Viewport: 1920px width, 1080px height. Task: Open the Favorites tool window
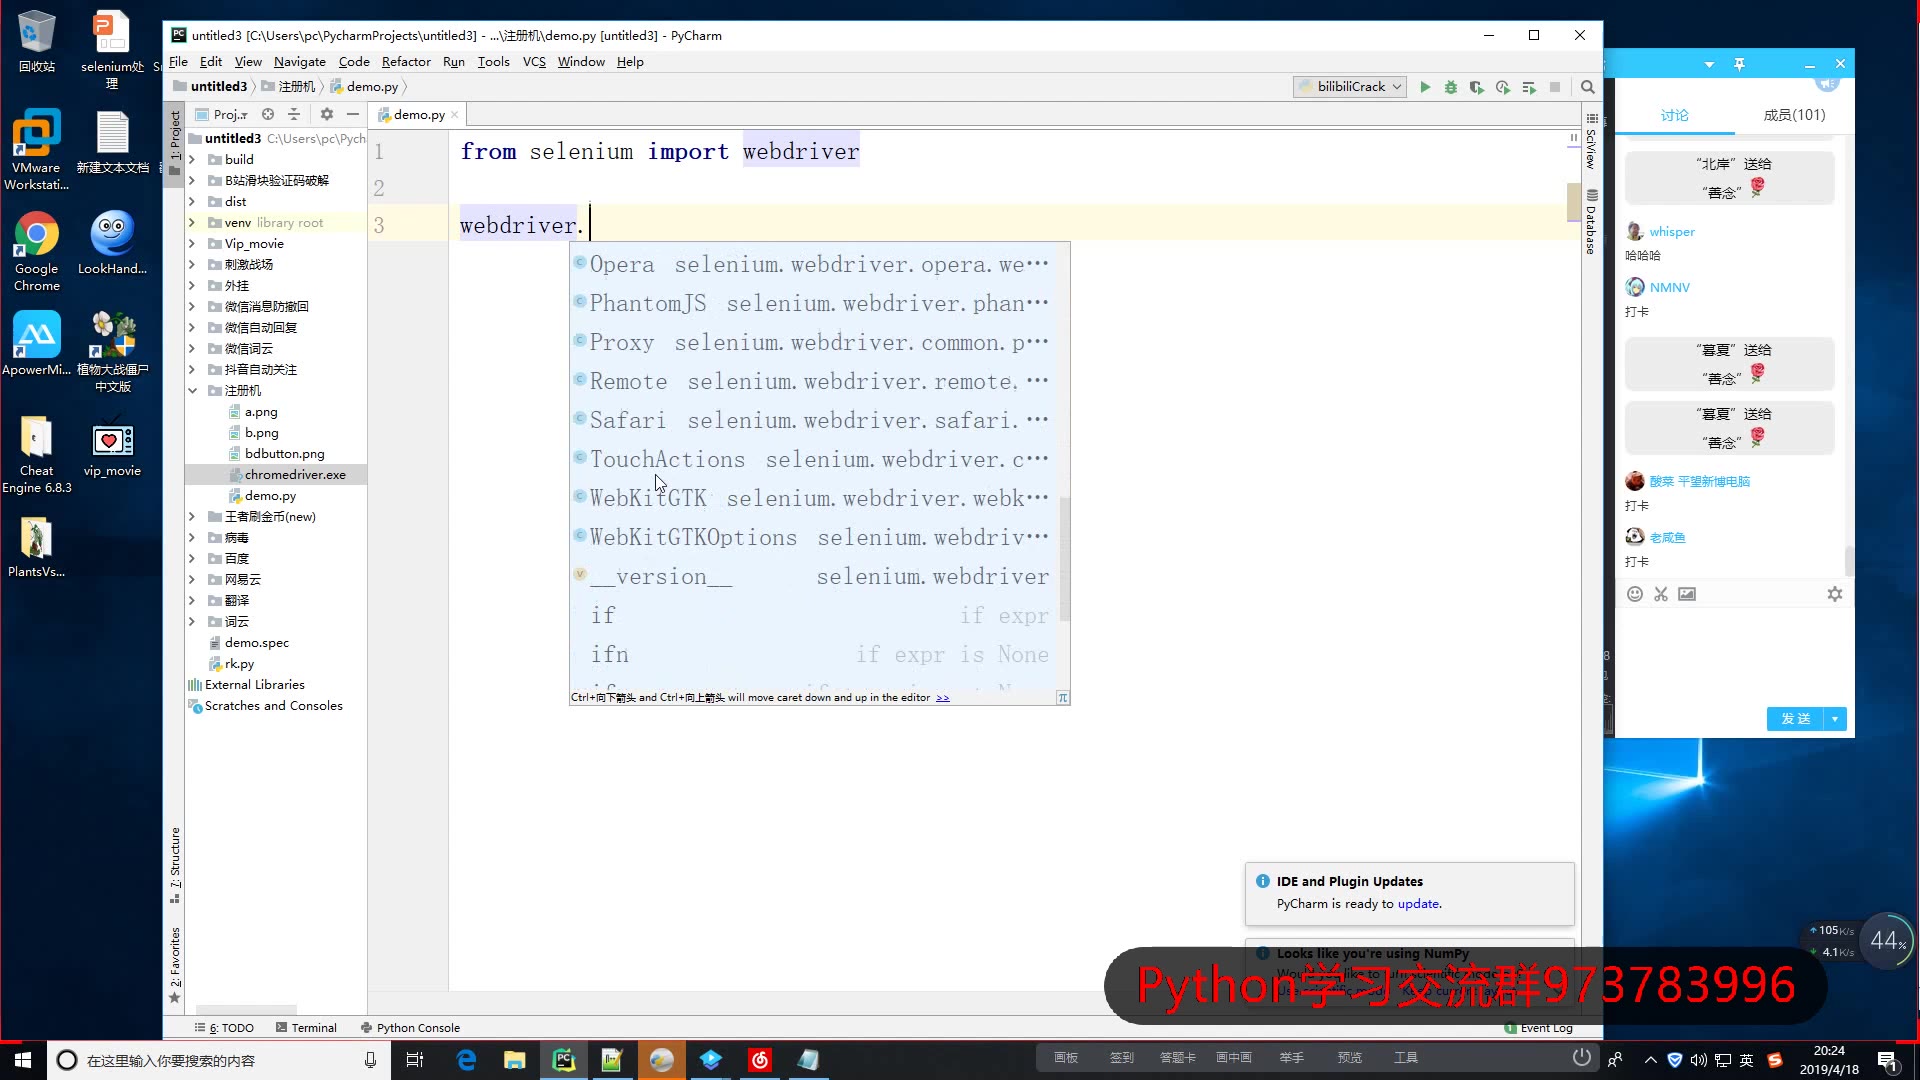(175, 965)
